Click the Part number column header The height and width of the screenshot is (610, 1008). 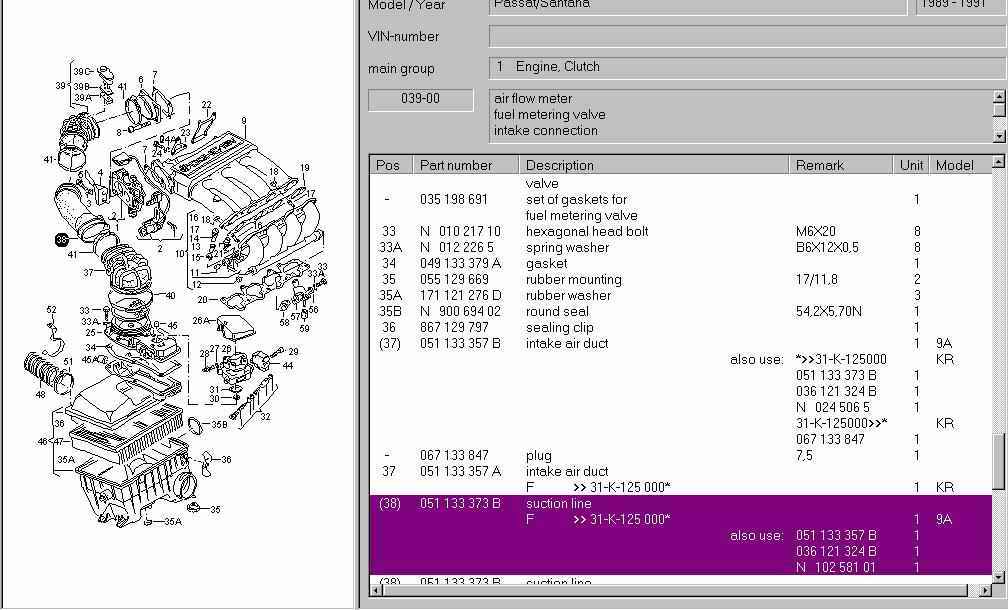(456, 165)
